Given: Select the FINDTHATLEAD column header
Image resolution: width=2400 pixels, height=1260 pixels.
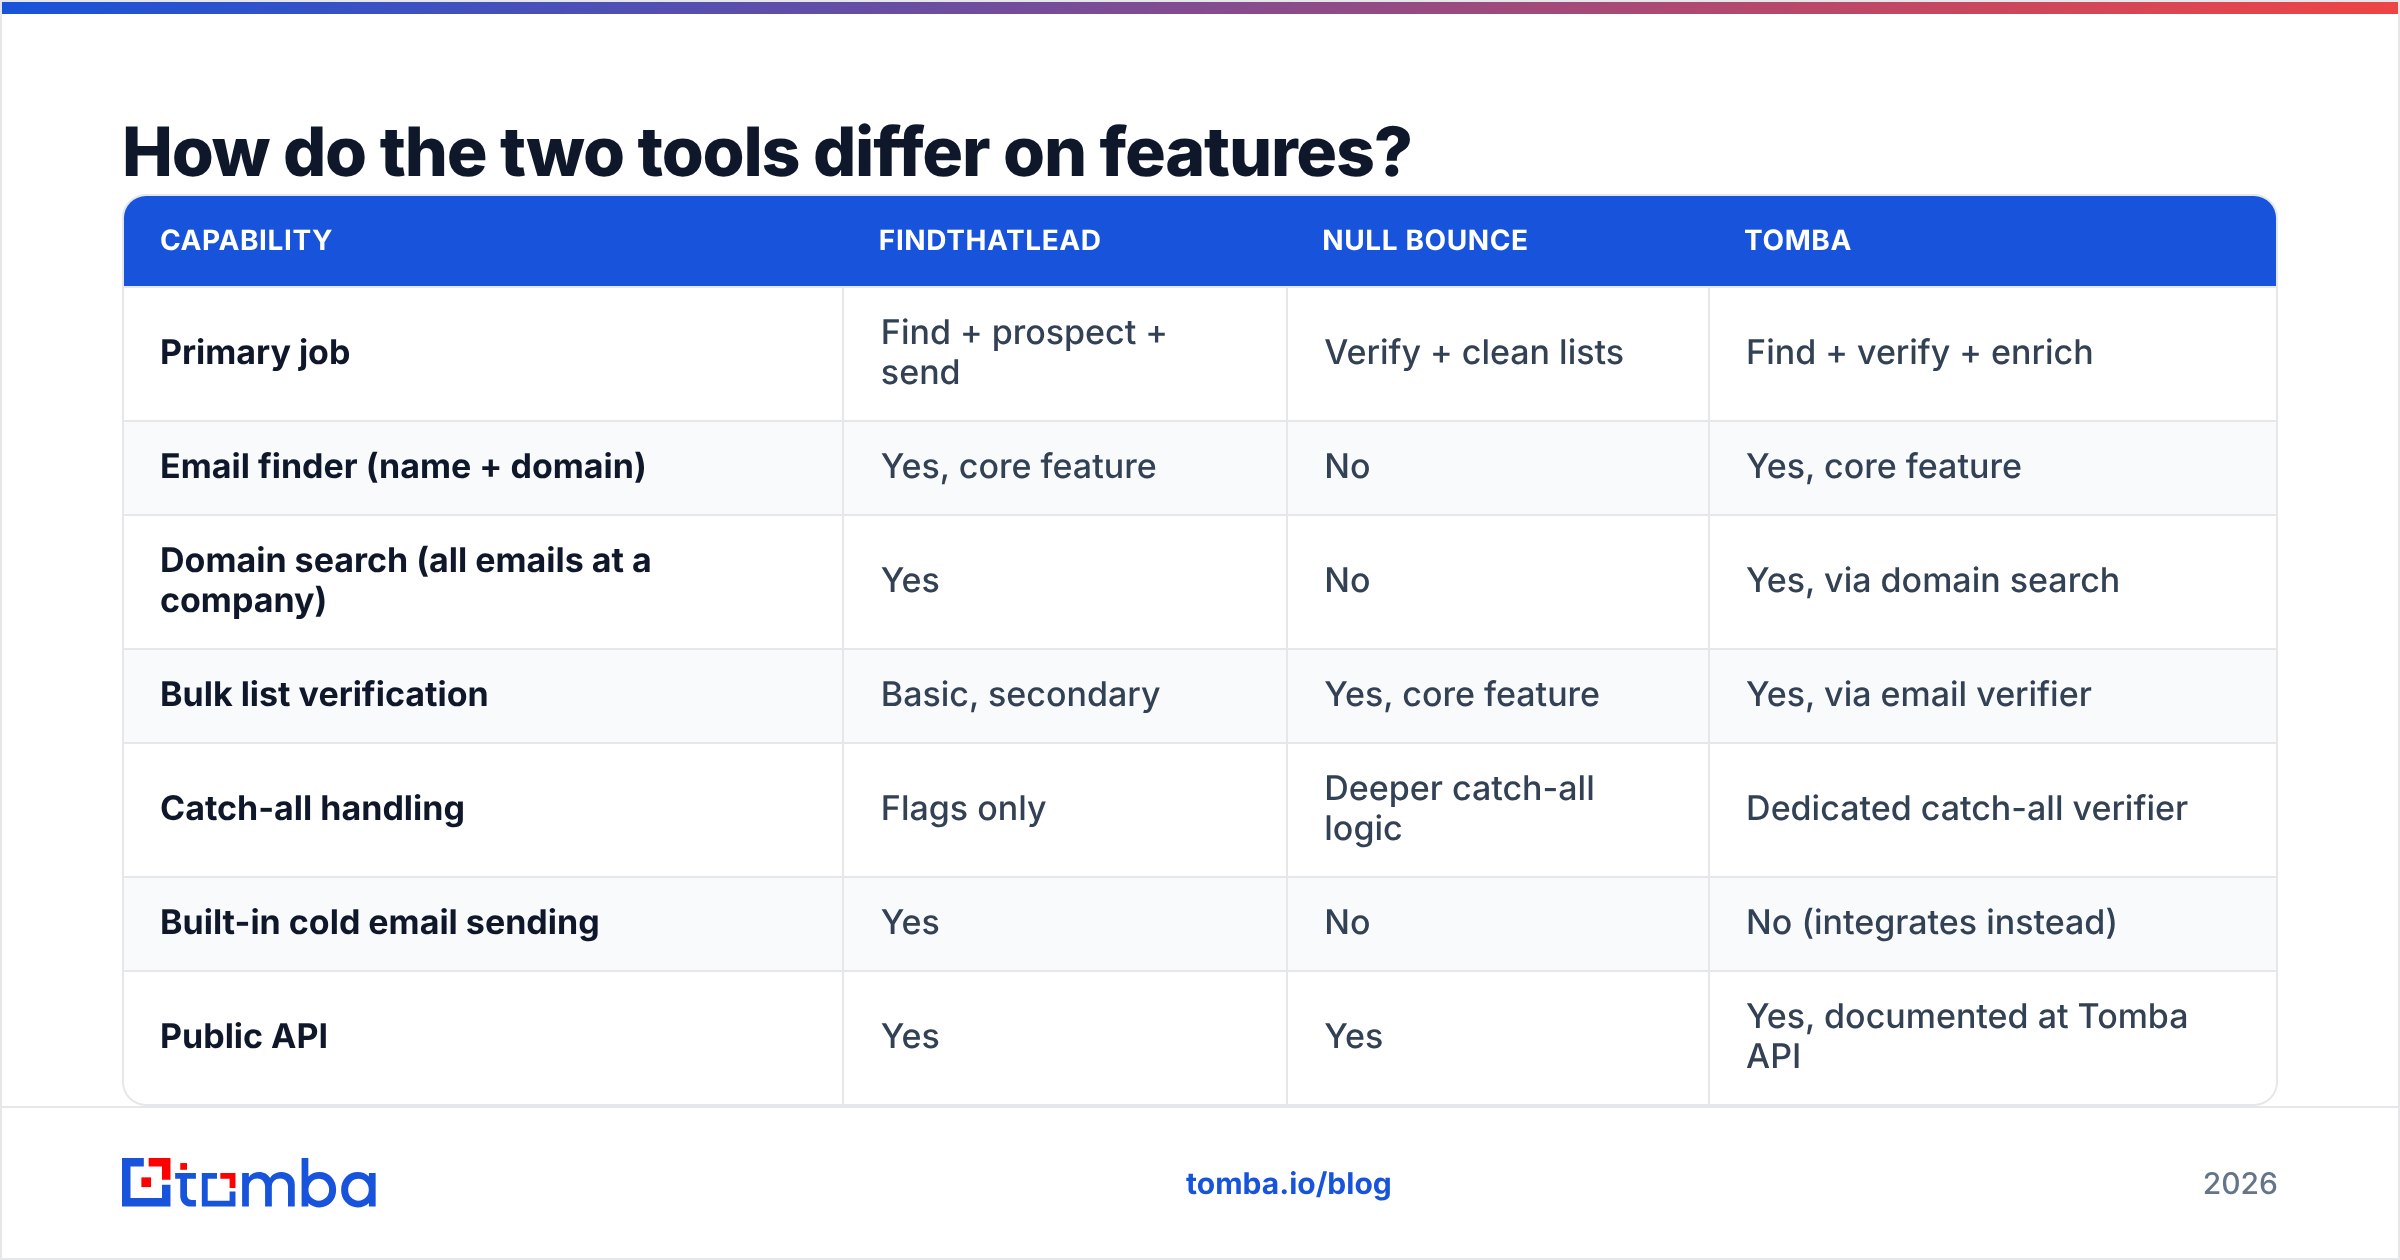Looking at the screenshot, I should tap(989, 240).
